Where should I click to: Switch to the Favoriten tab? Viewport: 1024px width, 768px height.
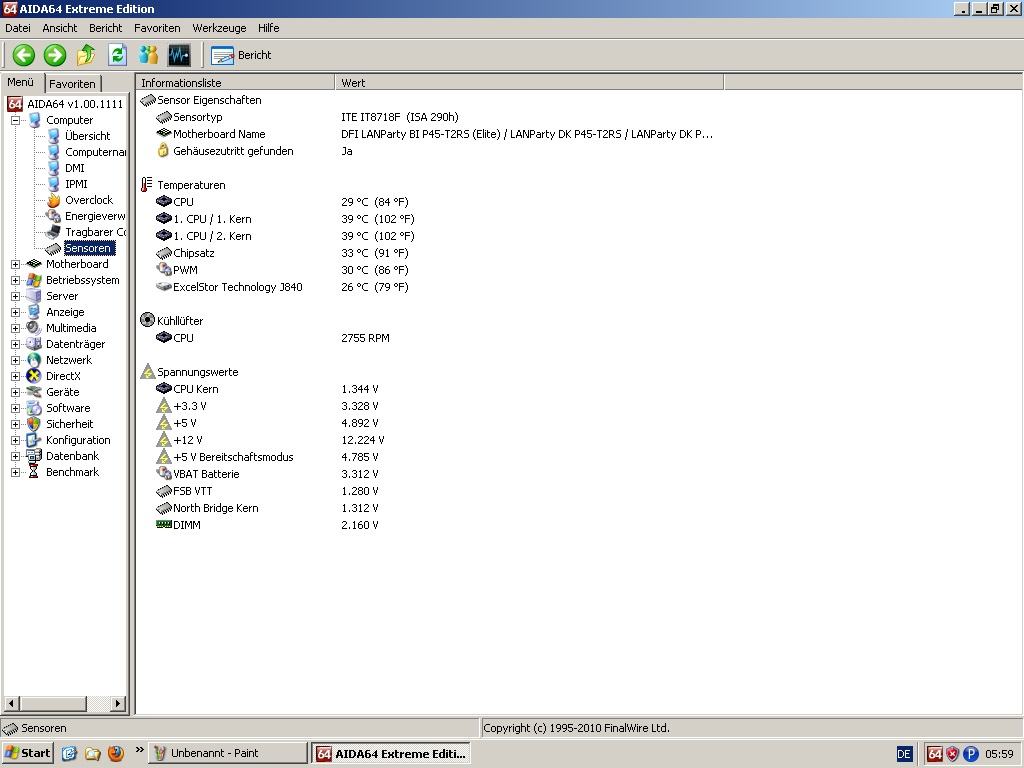coord(72,84)
